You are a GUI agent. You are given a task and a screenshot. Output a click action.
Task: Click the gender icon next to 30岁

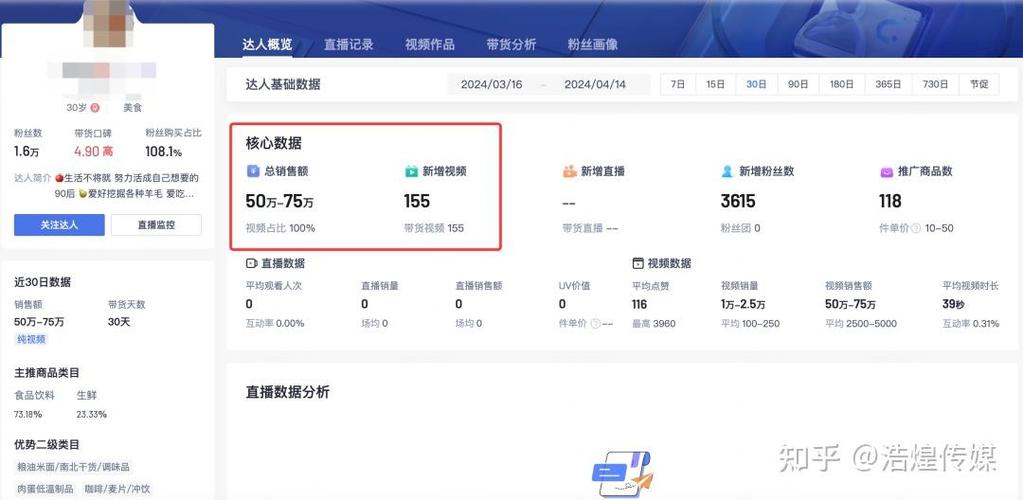coord(95,108)
